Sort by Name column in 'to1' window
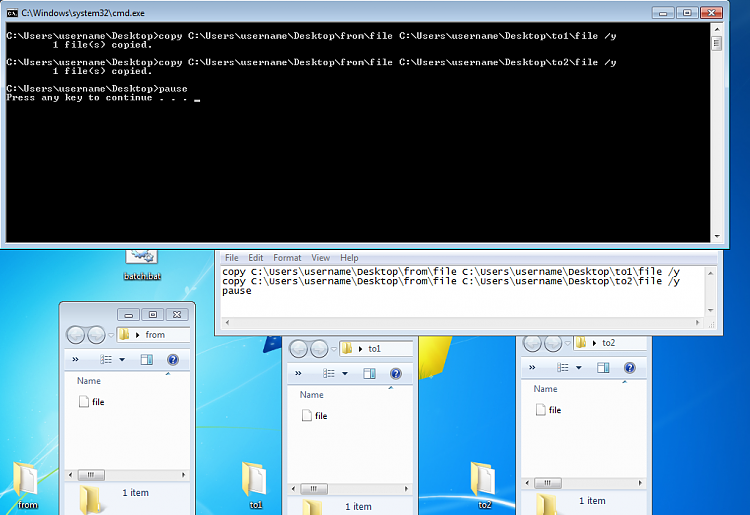The image size is (750, 515). [311, 394]
